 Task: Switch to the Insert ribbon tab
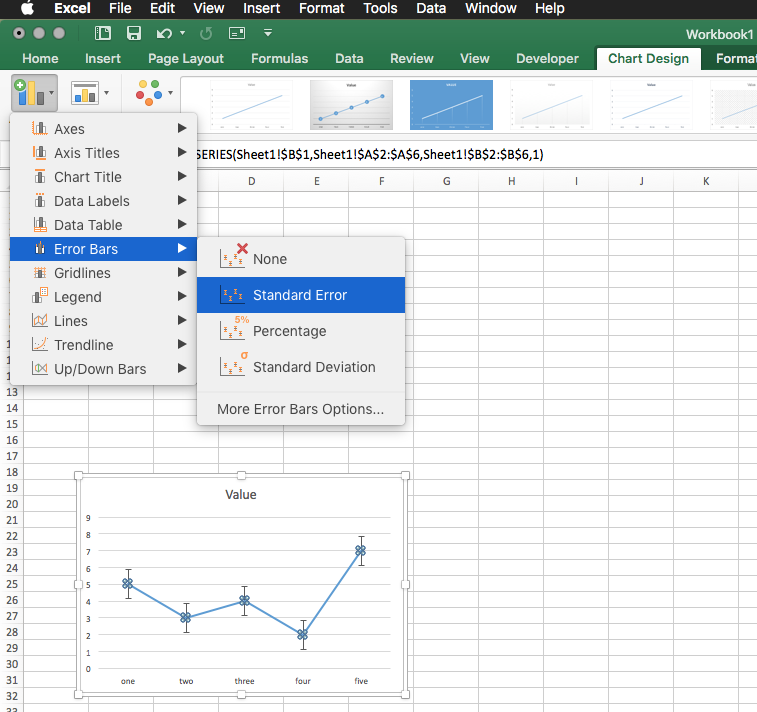pyautogui.click(x=103, y=58)
